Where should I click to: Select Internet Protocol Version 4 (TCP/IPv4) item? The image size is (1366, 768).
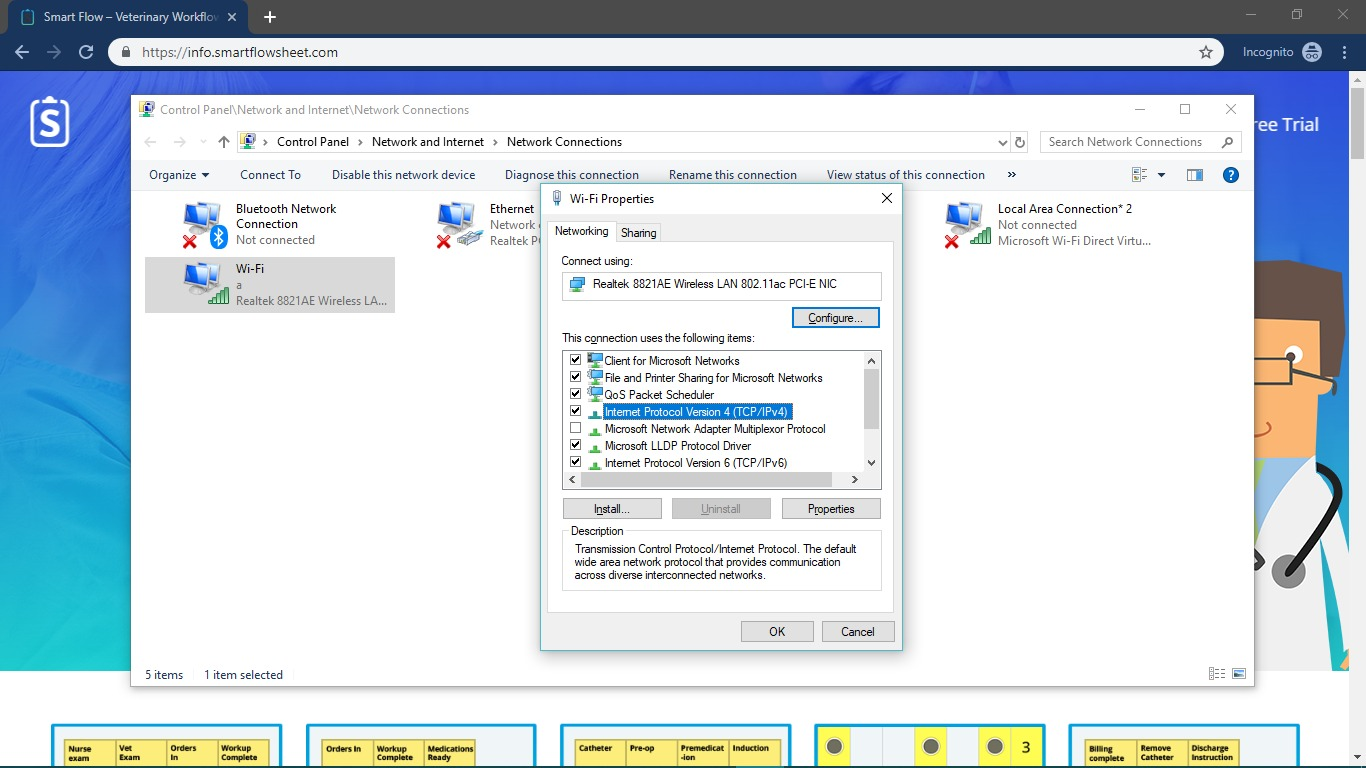point(697,412)
